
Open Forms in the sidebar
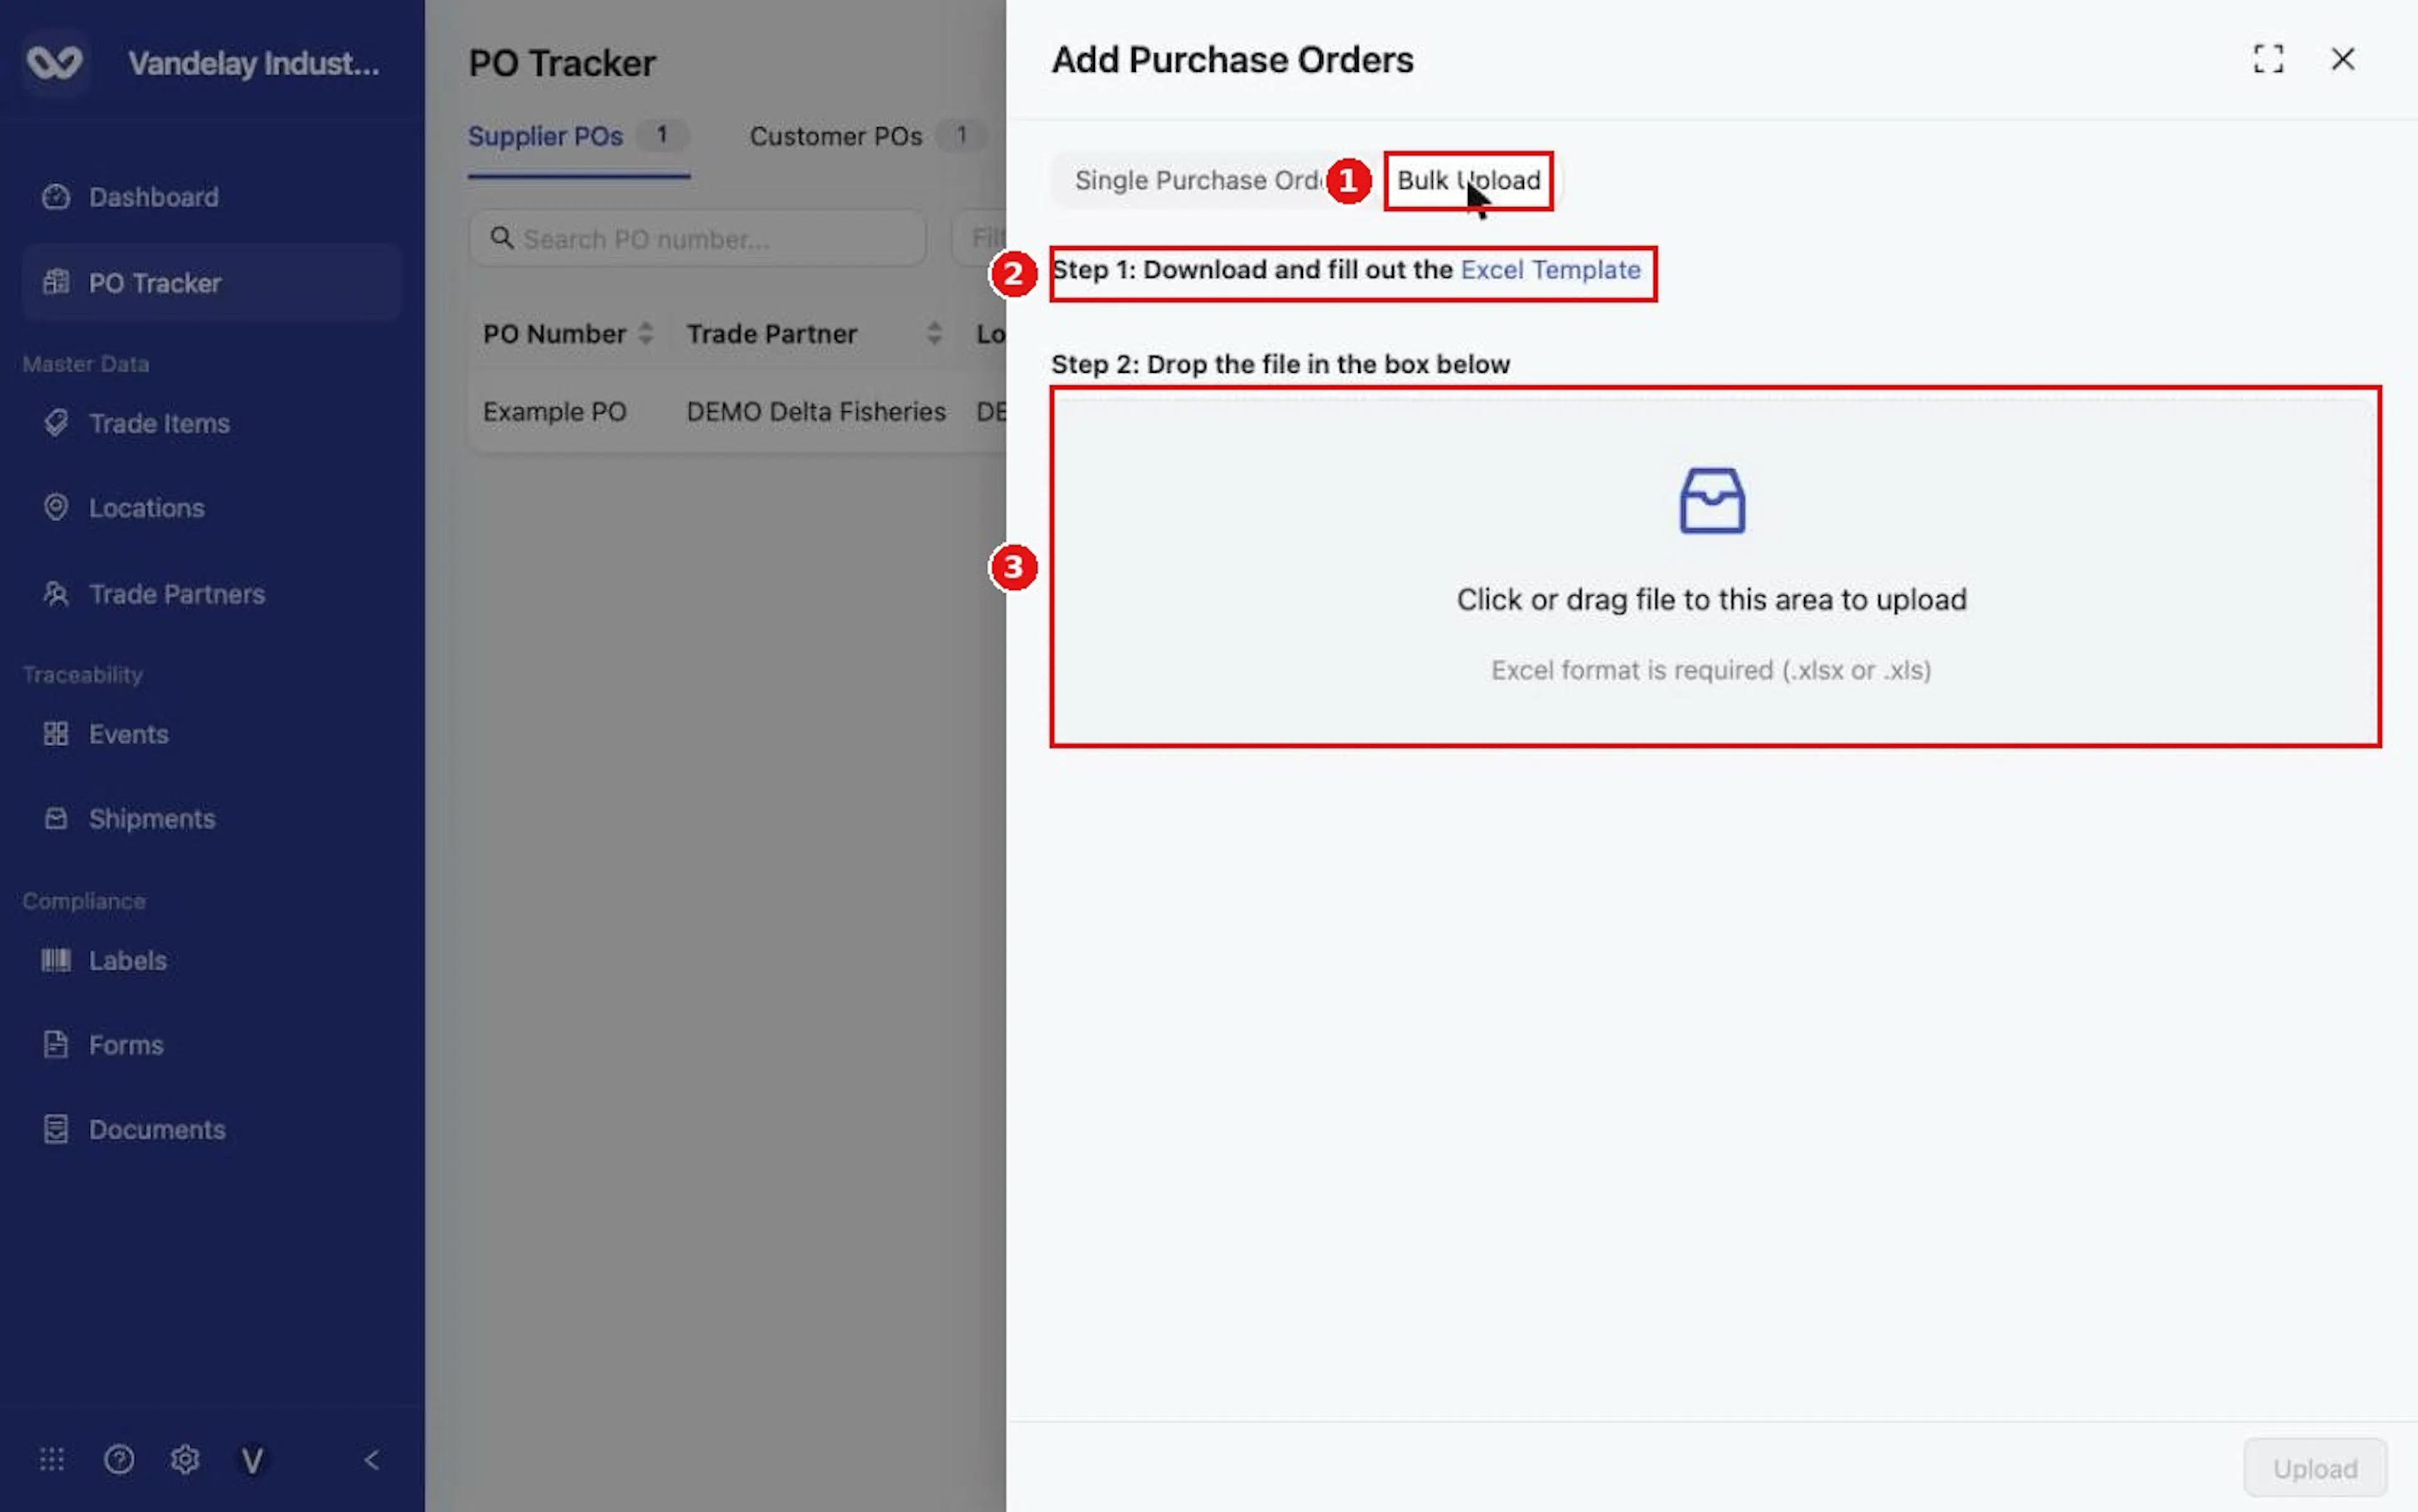coord(211,1045)
